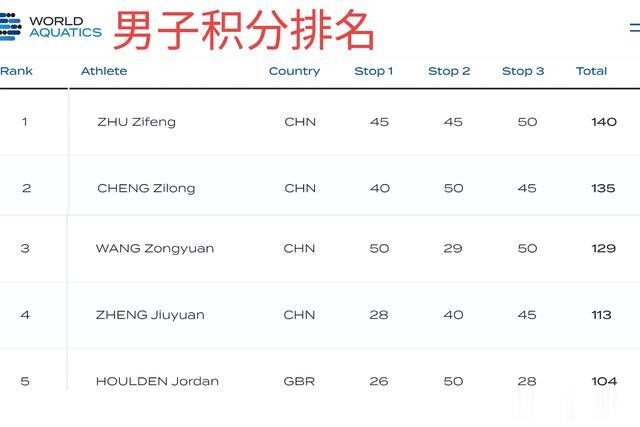Sort by Country column header

coord(294,71)
